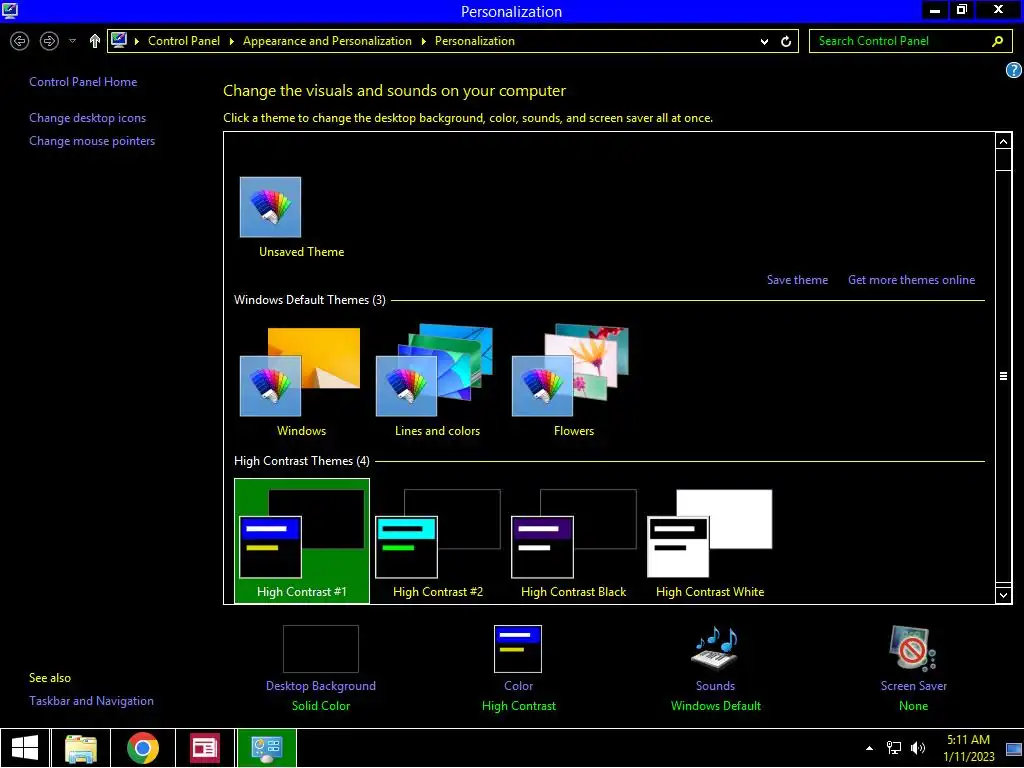
Task: Click Appearance and Personalization breadcrumb
Action: [327, 41]
